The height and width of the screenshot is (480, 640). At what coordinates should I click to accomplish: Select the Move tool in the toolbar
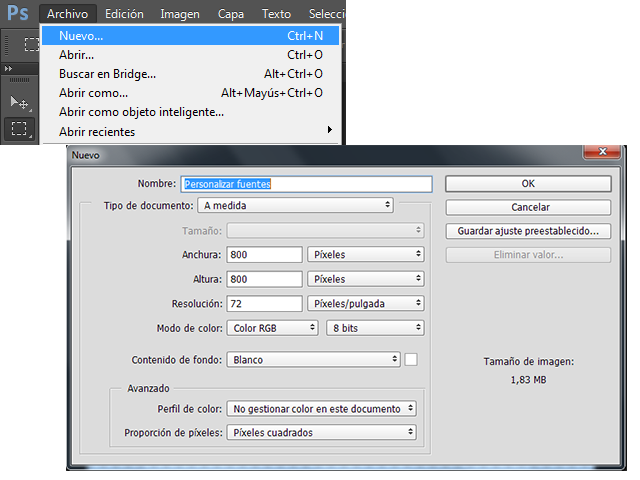(x=19, y=102)
